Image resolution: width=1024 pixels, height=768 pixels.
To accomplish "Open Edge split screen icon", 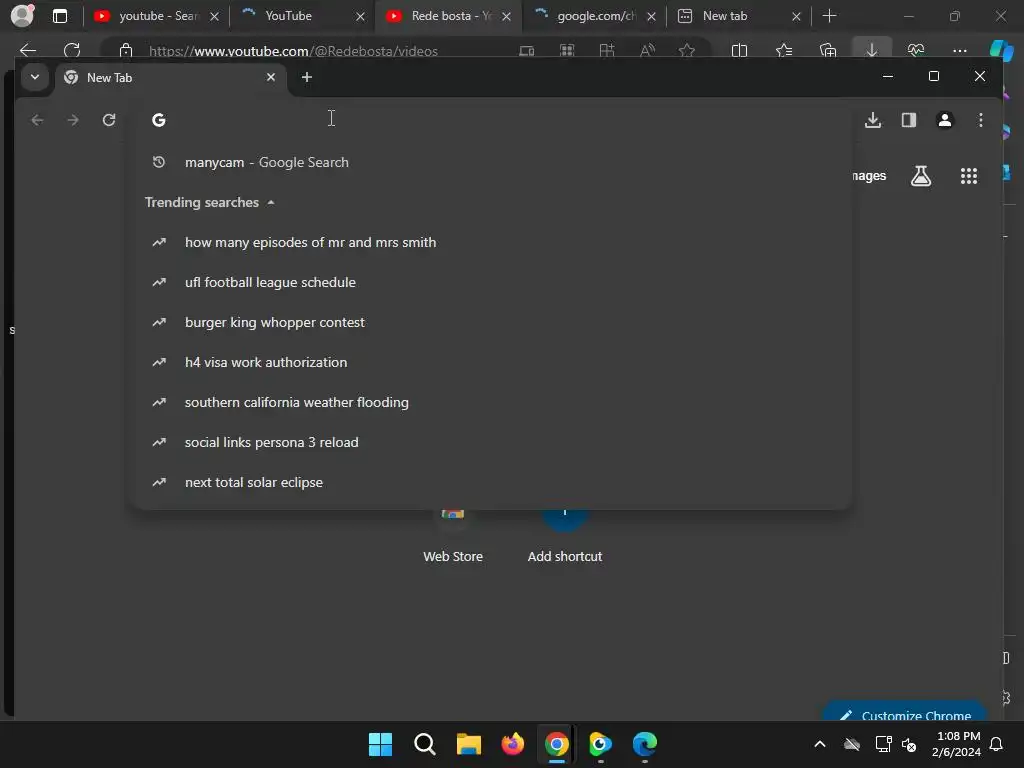I will [739, 50].
